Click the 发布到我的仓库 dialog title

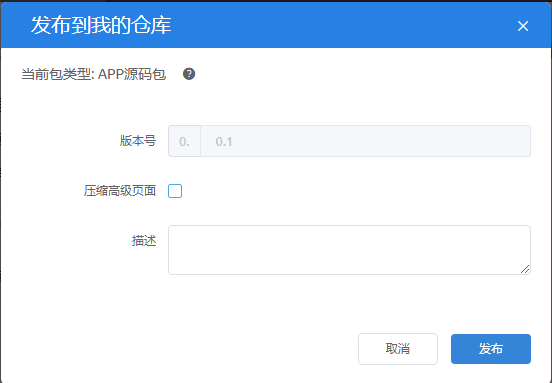(101, 25)
